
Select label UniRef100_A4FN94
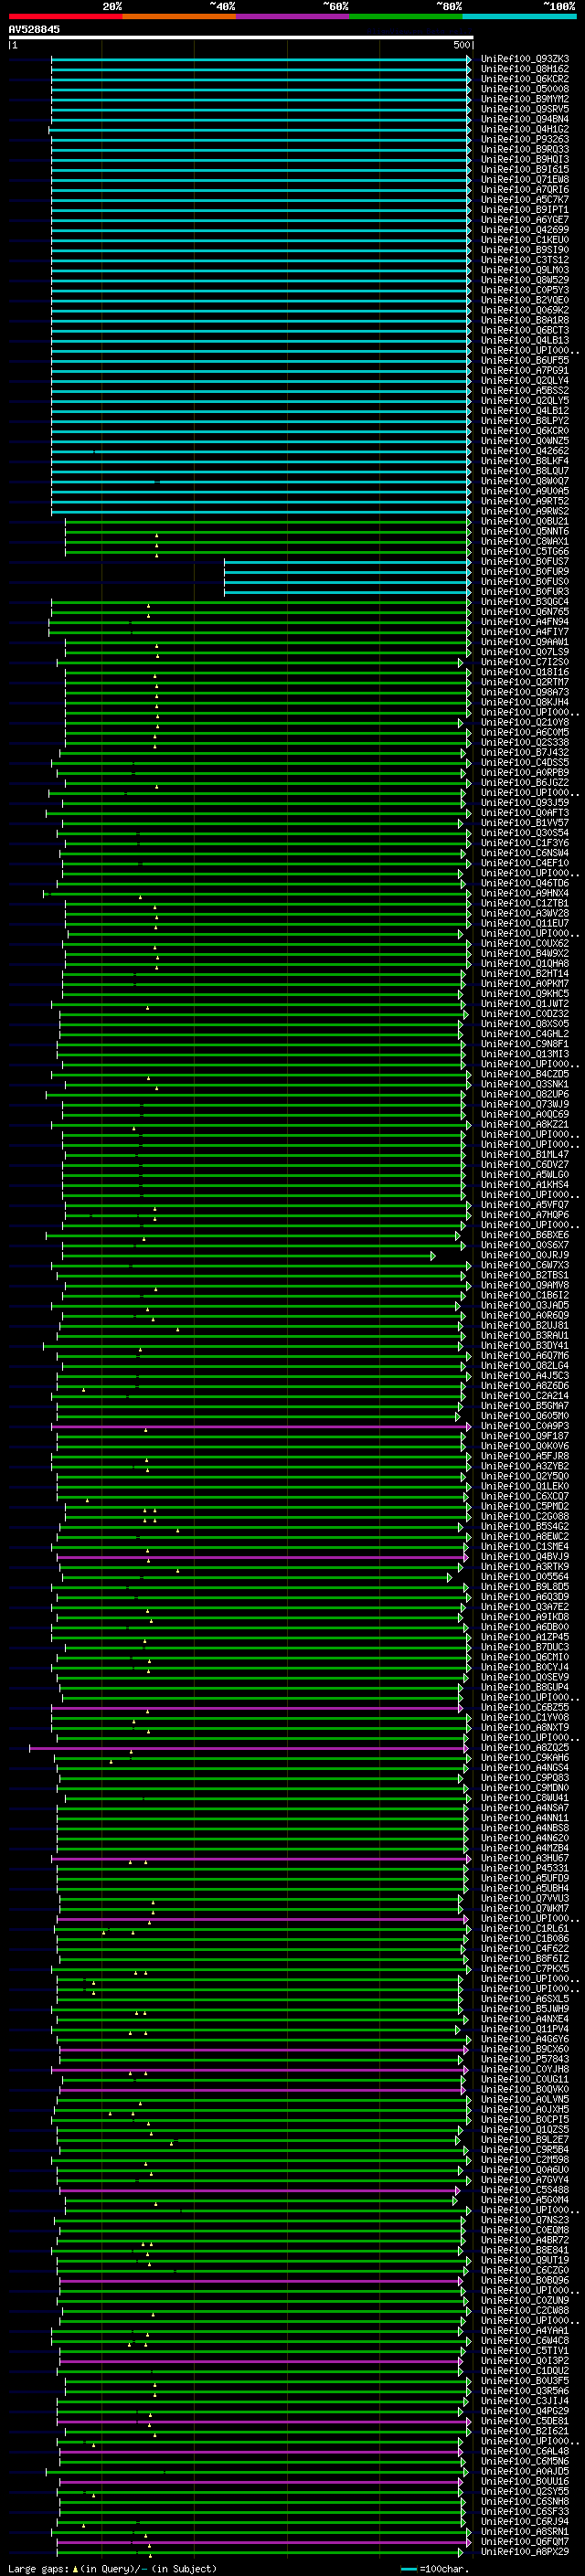pos(525,622)
